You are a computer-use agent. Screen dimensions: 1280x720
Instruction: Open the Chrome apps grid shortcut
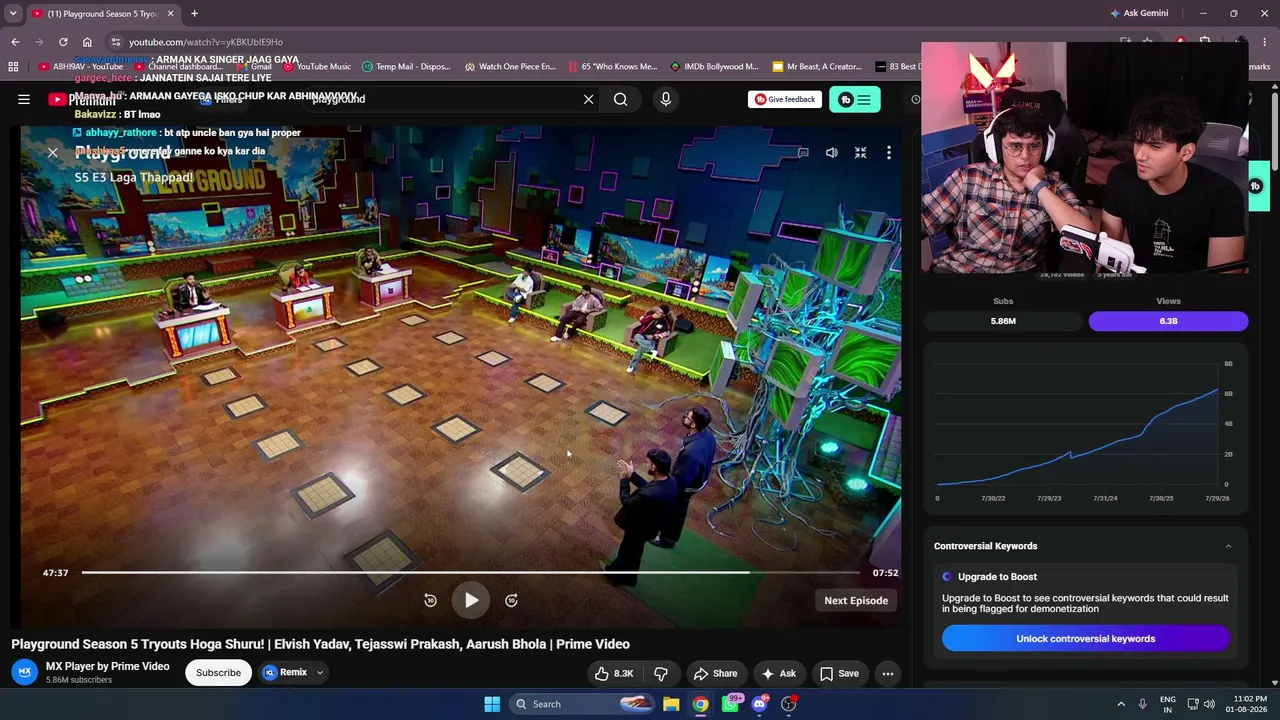coord(13,67)
